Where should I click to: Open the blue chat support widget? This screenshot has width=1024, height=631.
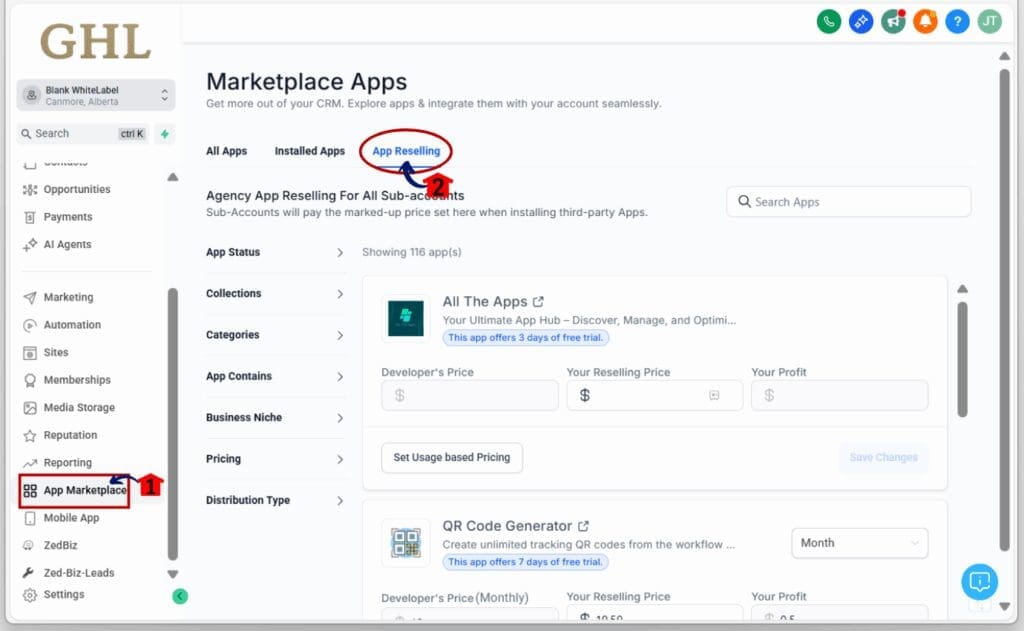point(979,581)
